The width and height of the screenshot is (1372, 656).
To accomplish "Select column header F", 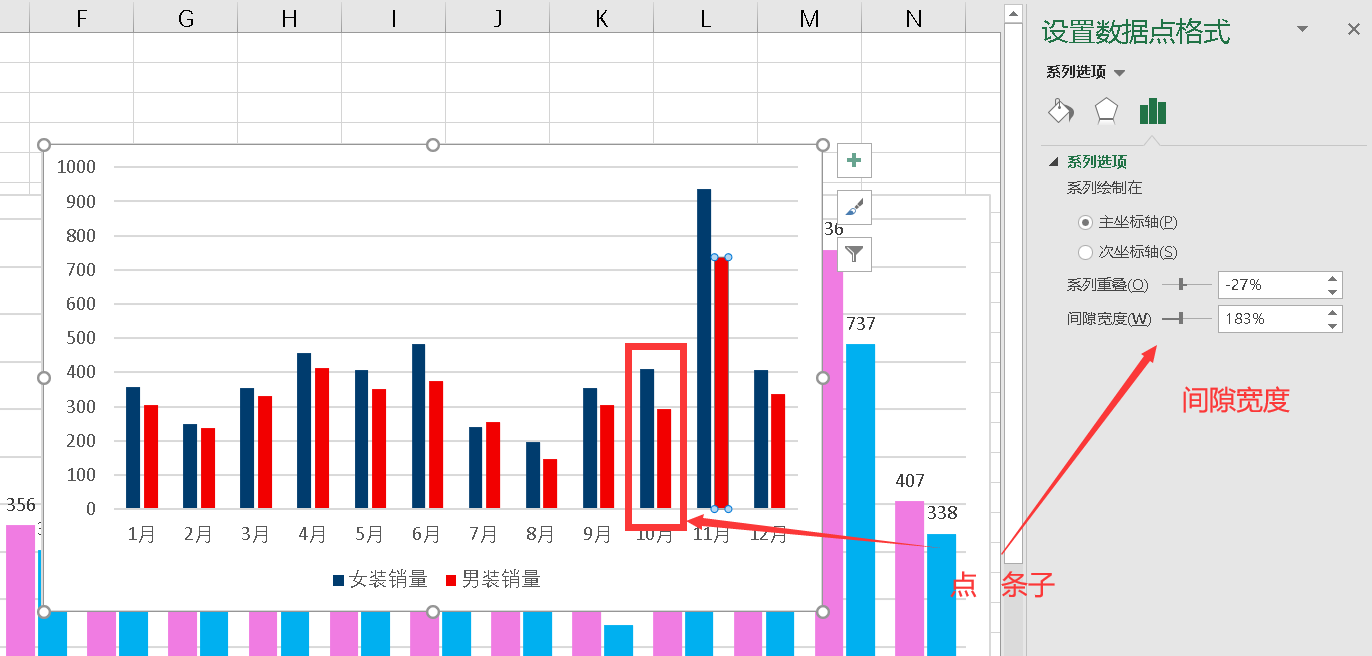I will 81,17.
